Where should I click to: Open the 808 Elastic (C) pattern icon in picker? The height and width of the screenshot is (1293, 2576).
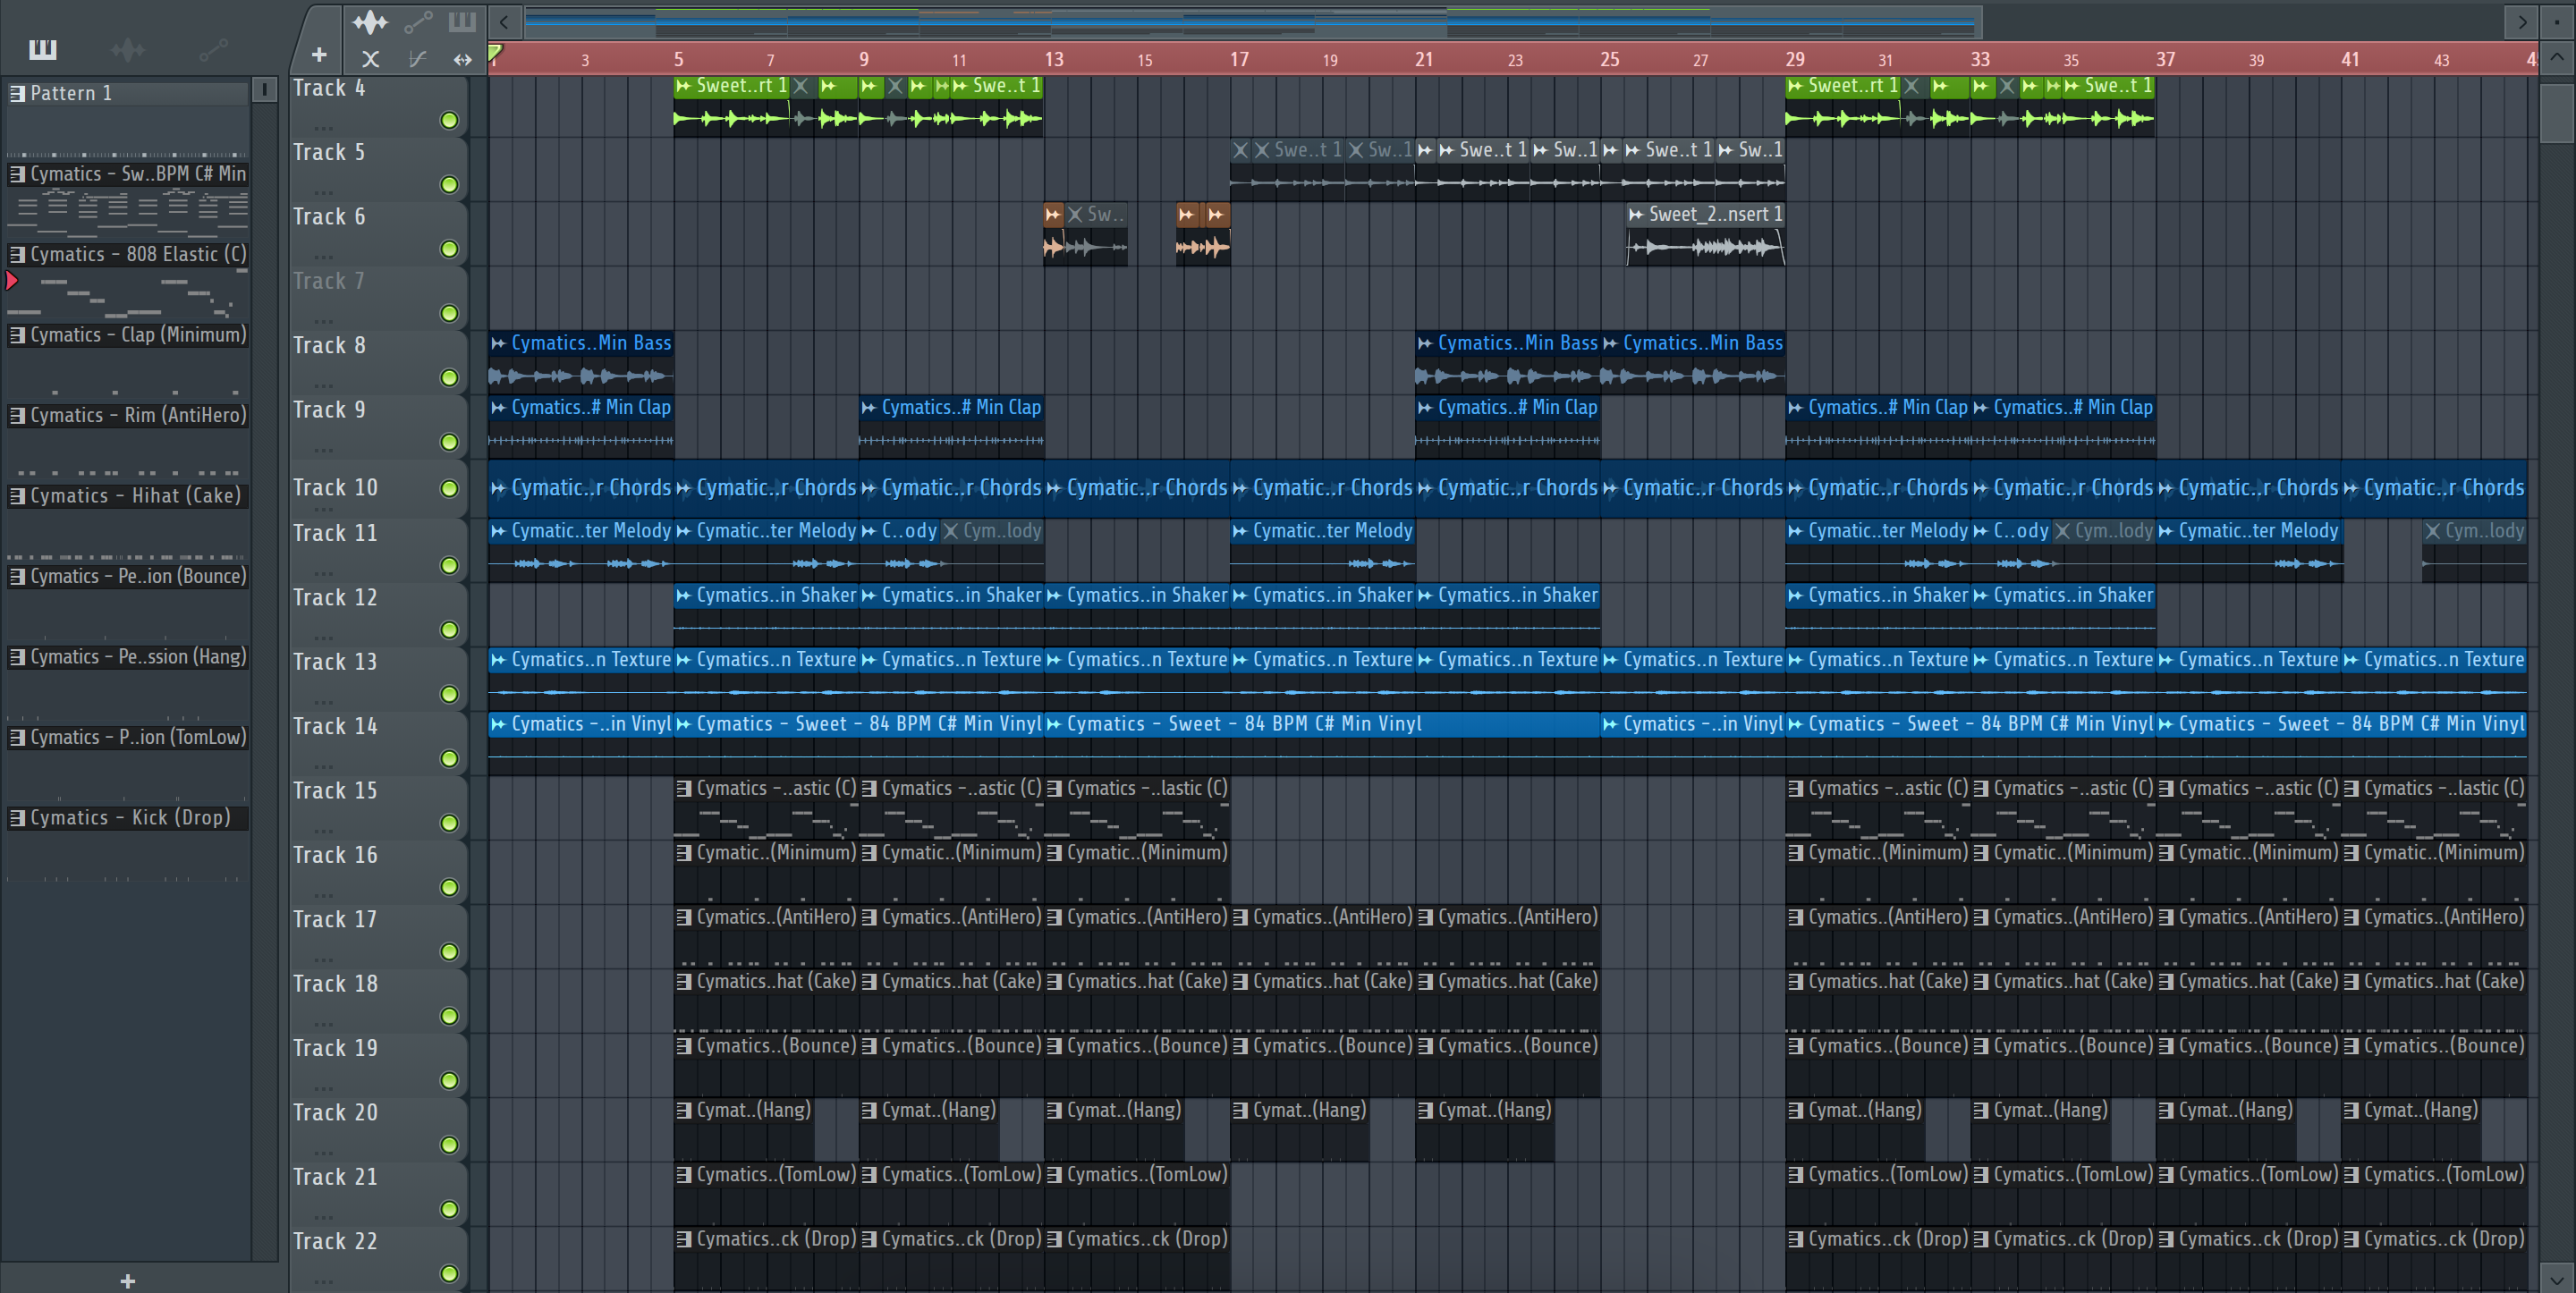pyautogui.click(x=17, y=254)
